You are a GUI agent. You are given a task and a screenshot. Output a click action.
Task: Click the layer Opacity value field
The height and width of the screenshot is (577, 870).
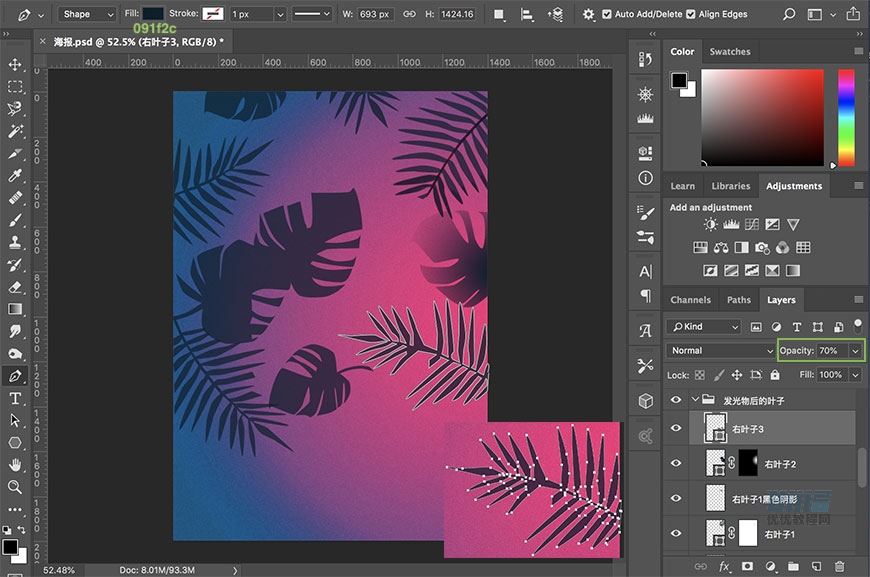click(829, 351)
